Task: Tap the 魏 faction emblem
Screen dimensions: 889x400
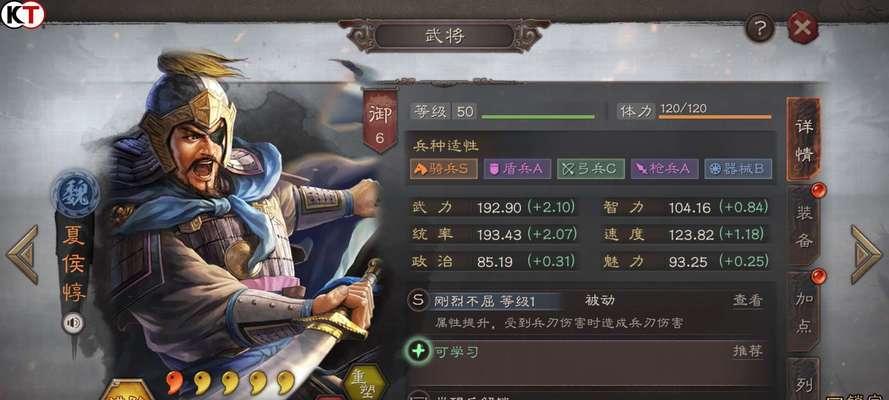Action: tap(75, 193)
